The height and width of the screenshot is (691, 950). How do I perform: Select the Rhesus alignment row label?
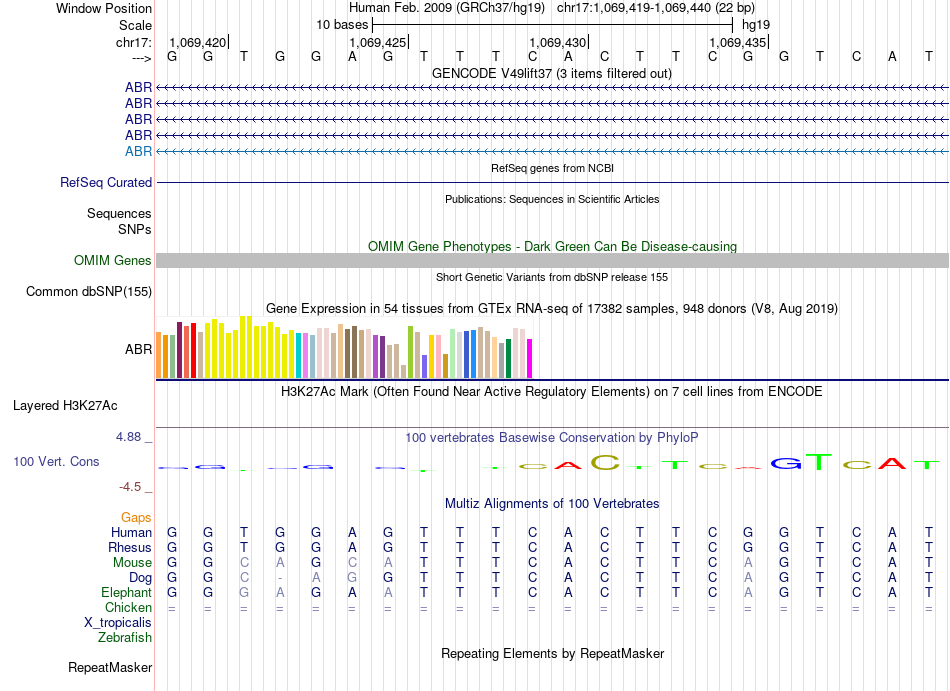[130, 547]
